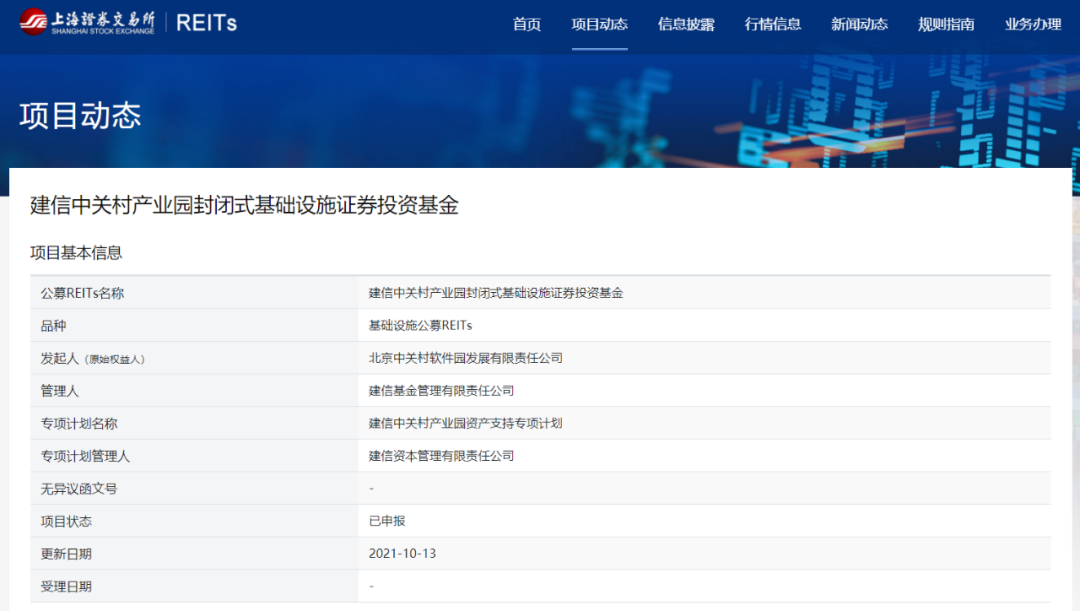Click 建信中关村产业园资产支持专项计划 plan name

pyautogui.click(x=466, y=423)
